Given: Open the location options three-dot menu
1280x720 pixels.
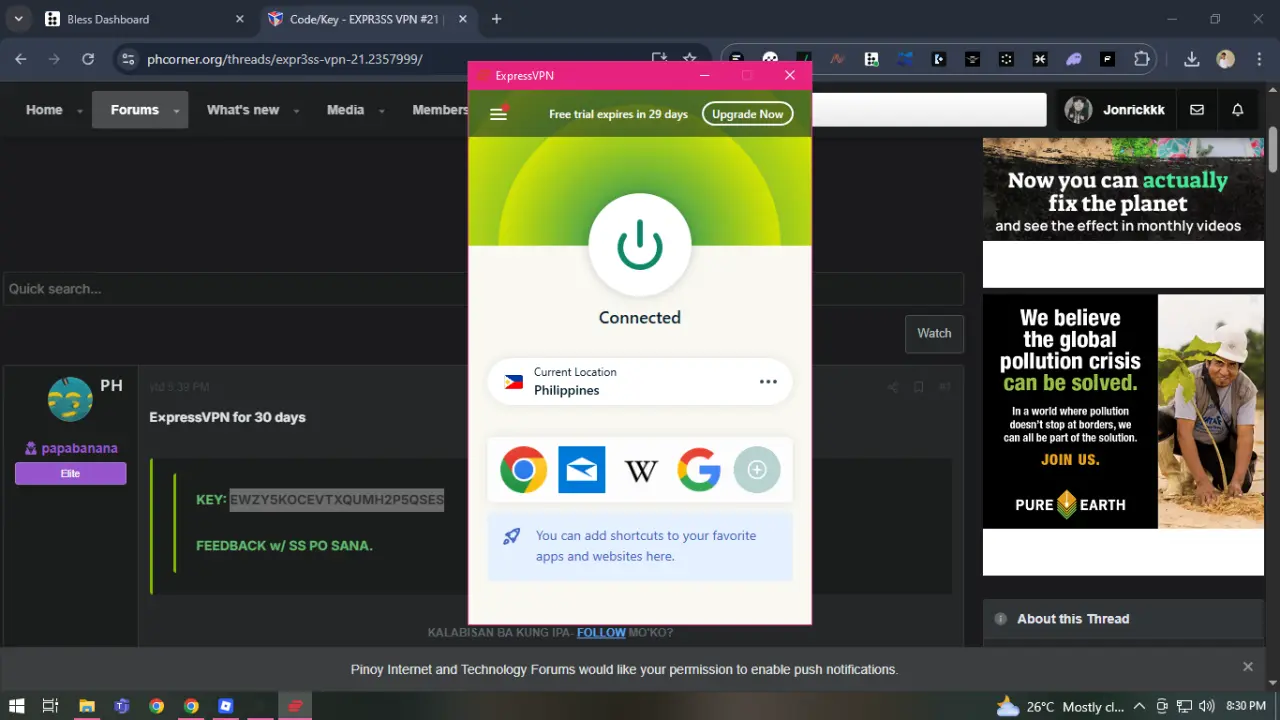Looking at the screenshot, I should click(768, 382).
